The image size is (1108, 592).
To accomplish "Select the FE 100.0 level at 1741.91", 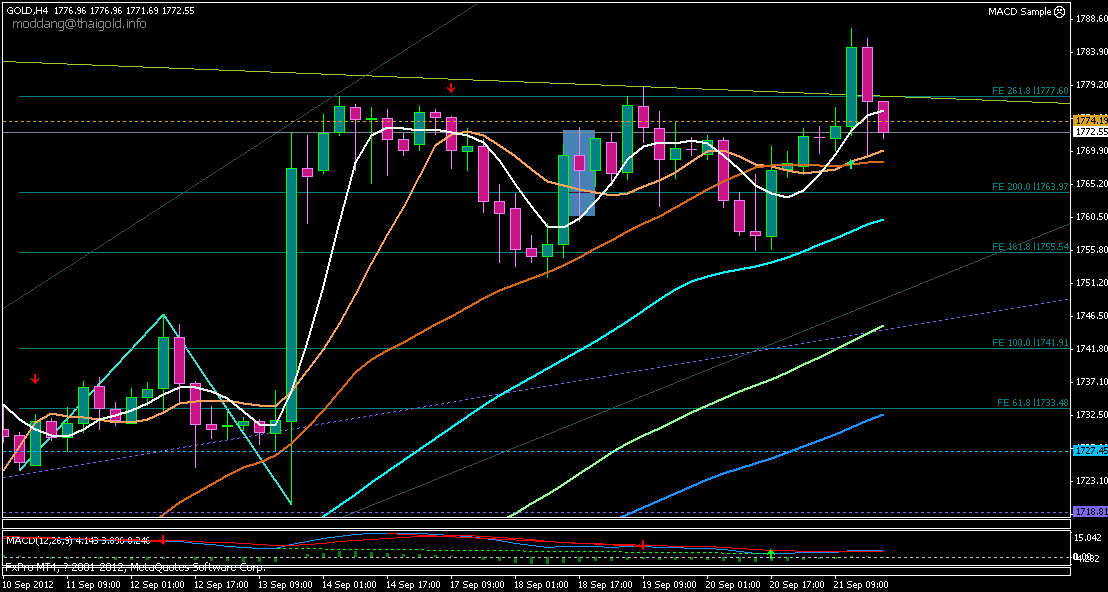I will pyautogui.click(x=1030, y=343).
